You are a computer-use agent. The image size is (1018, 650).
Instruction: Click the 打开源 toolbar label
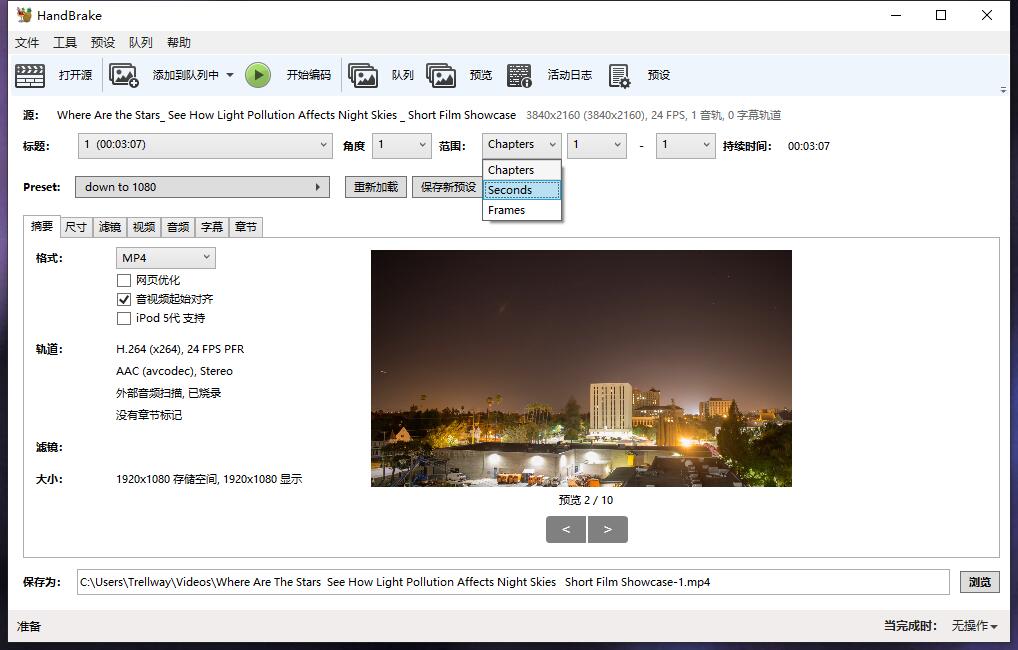75,75
